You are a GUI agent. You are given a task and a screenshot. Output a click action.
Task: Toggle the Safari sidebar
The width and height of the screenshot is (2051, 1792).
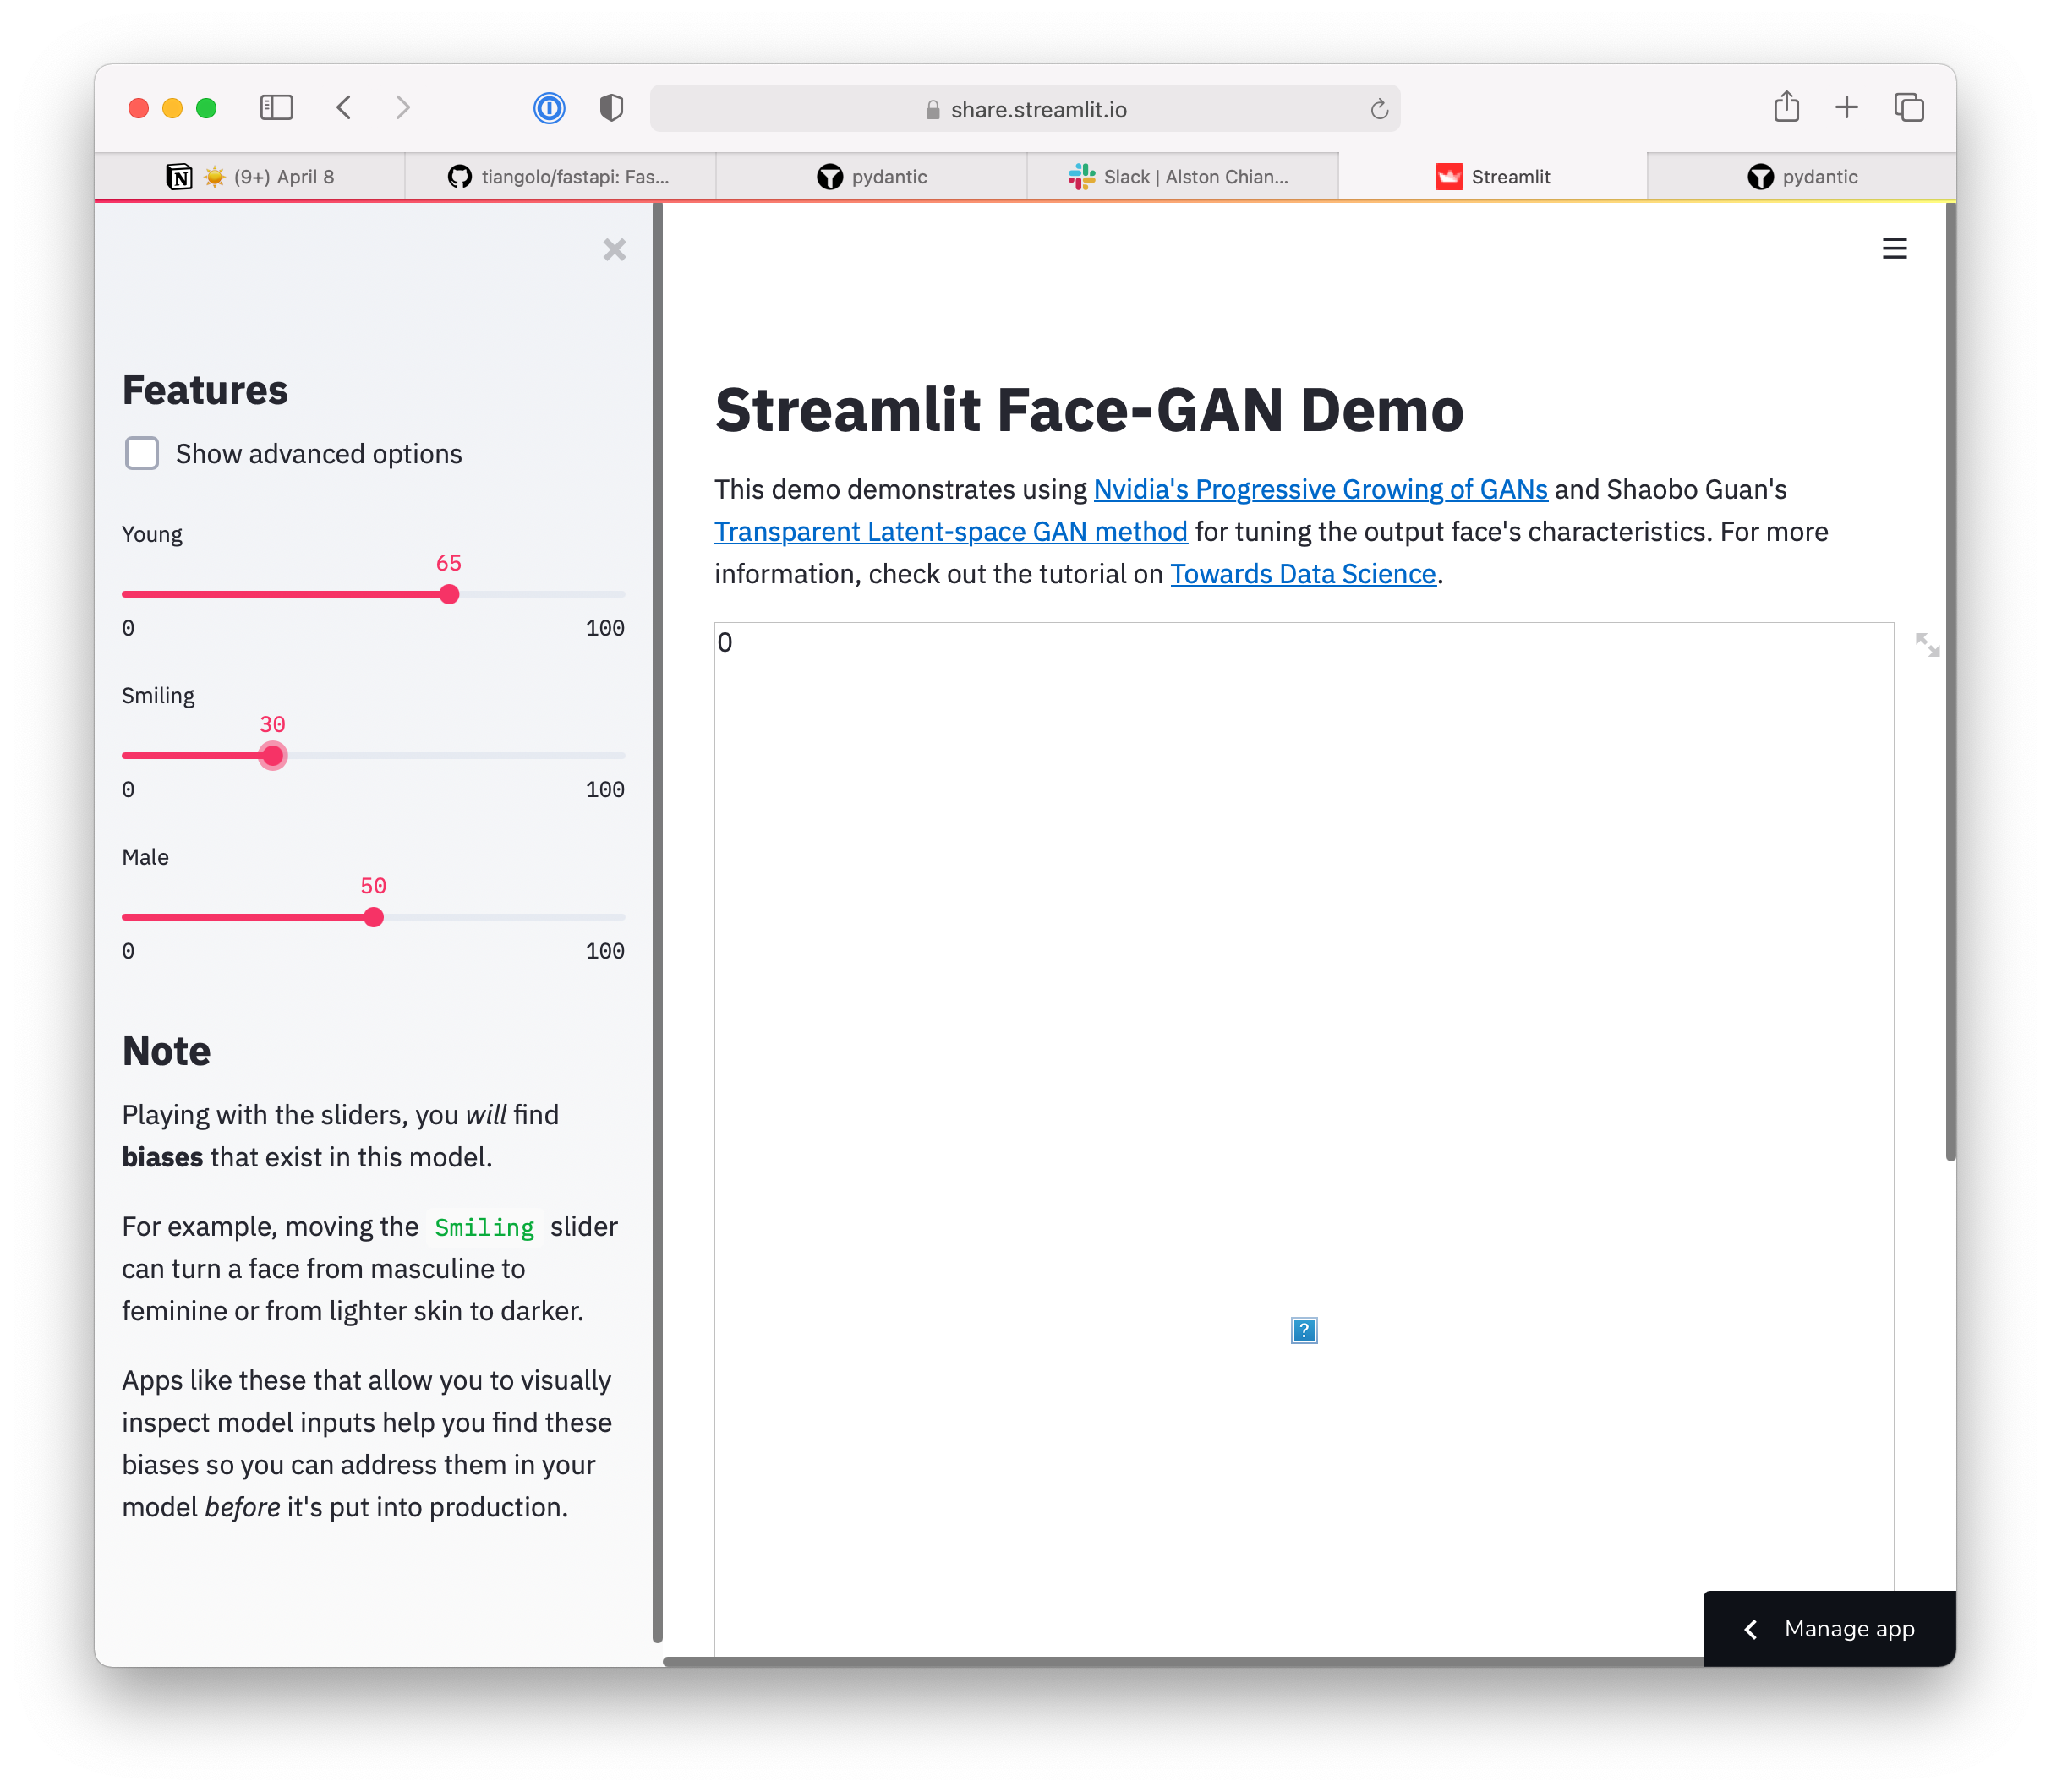[x=277, y=107]
